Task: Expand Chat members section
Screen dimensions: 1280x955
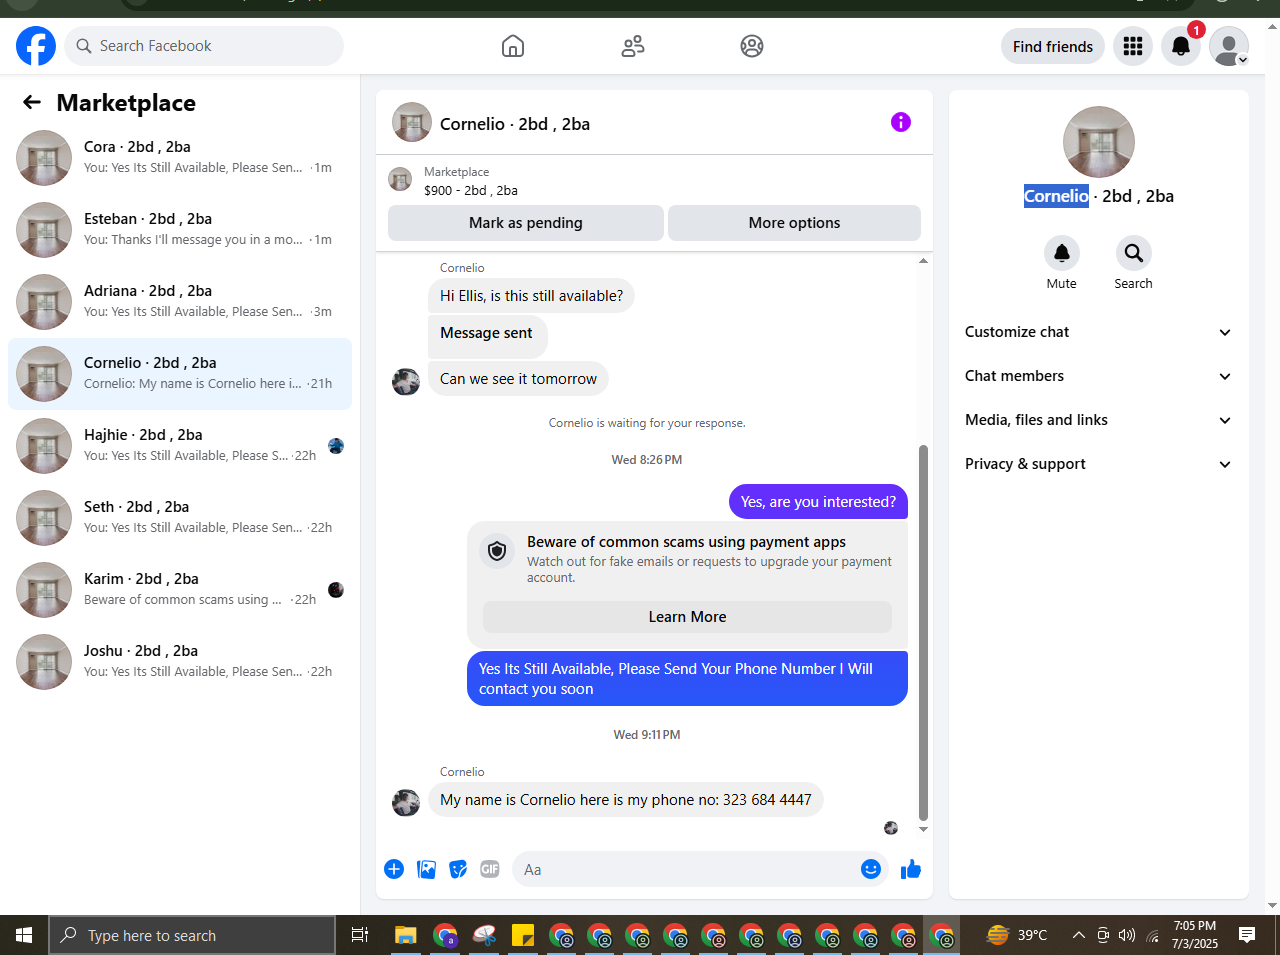Action: coord(1098,376)
